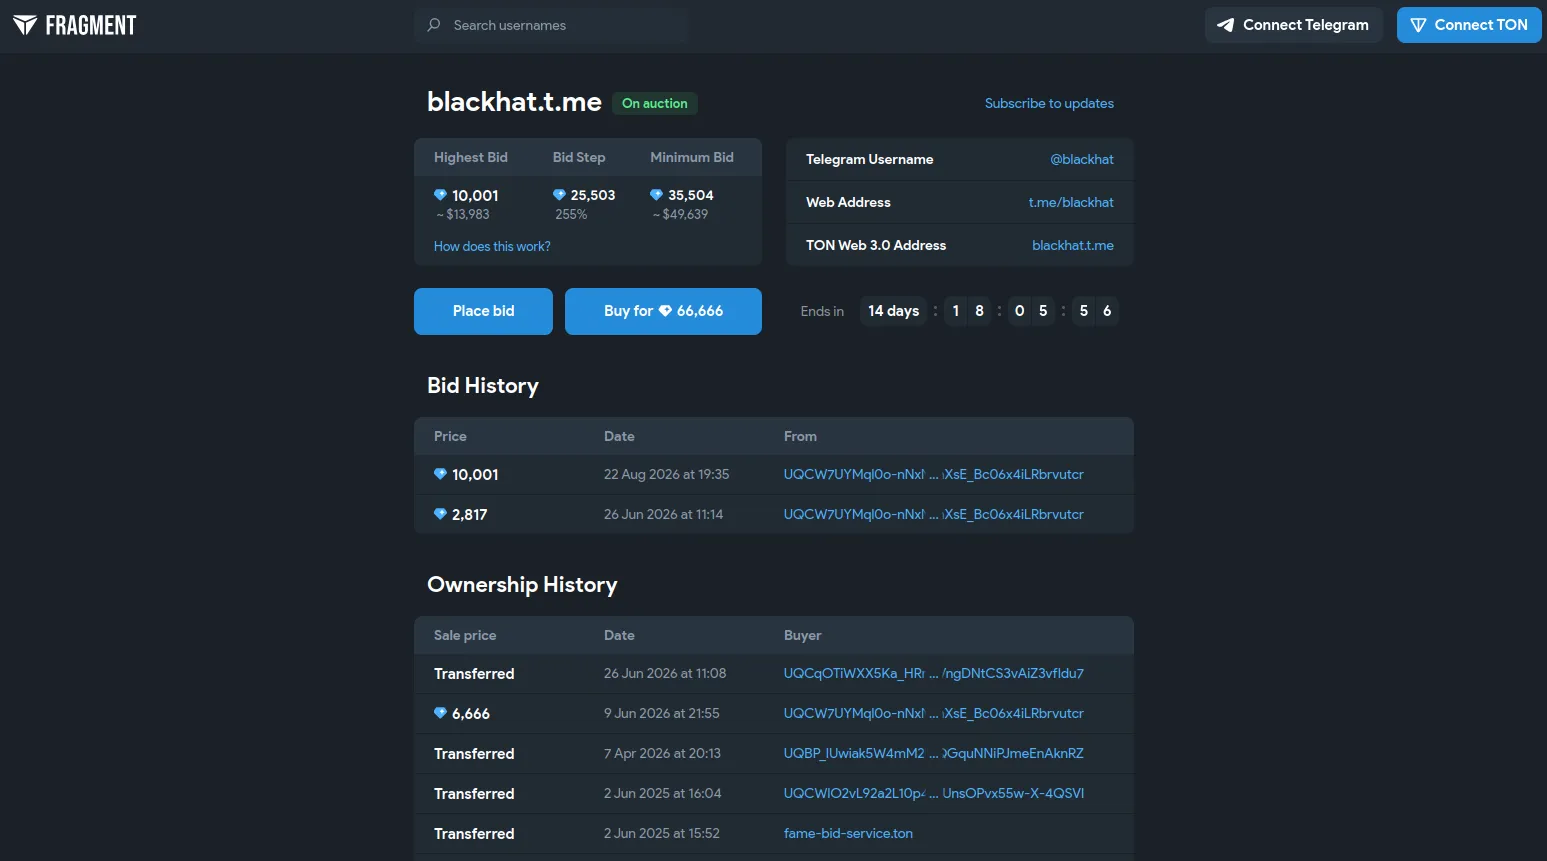This screenshot has height=861, width=1547.
Task: Open bidder address for 26 Jun 2026 11:14 bid
Action: (934, 514)
